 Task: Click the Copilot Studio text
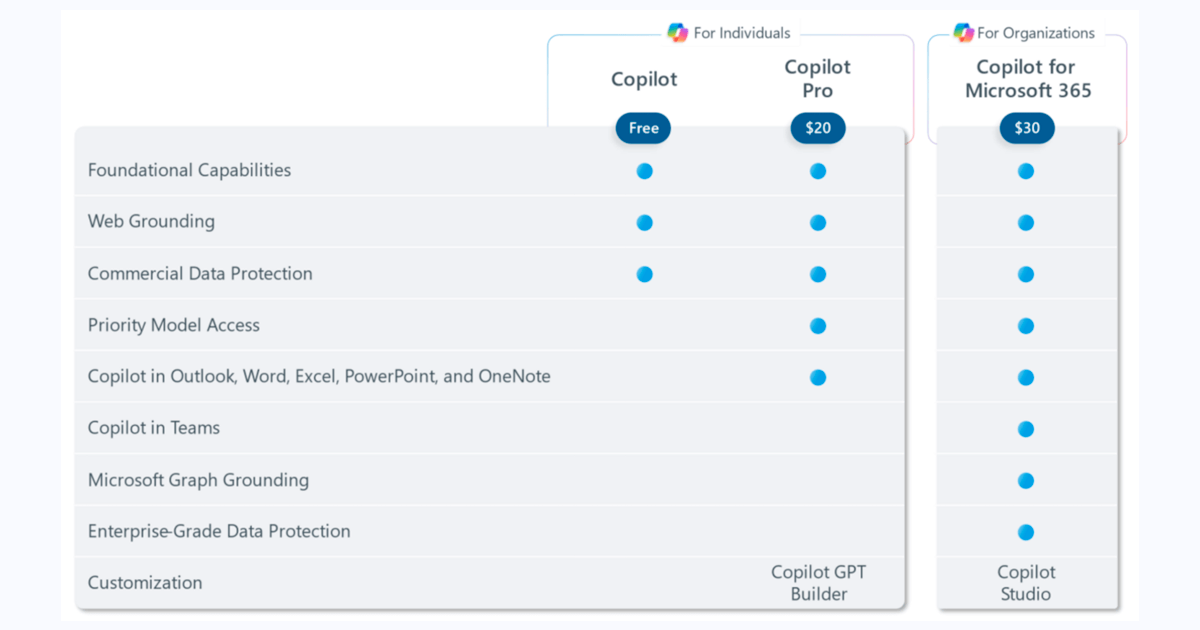[x=1026, y=583]
